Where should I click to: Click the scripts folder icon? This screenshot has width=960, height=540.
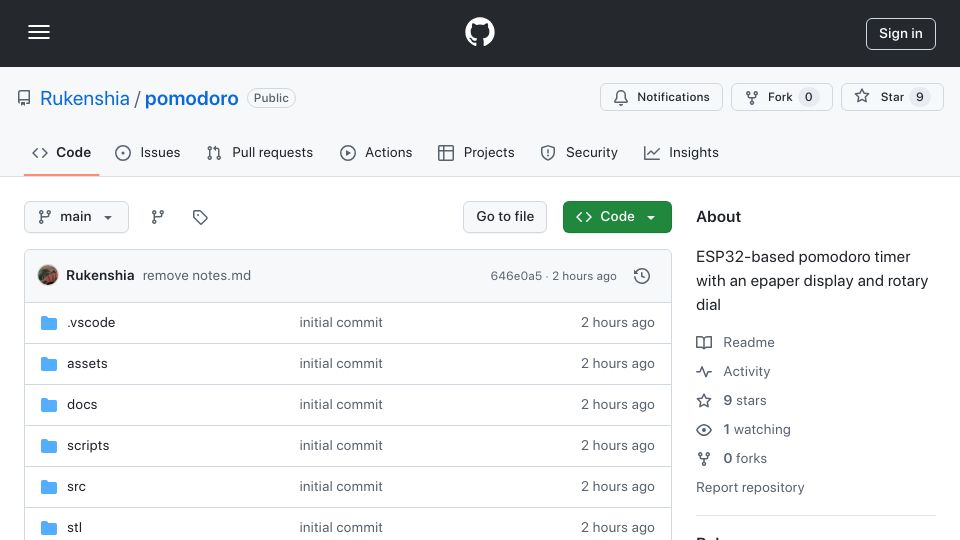(x=49, y=446)
